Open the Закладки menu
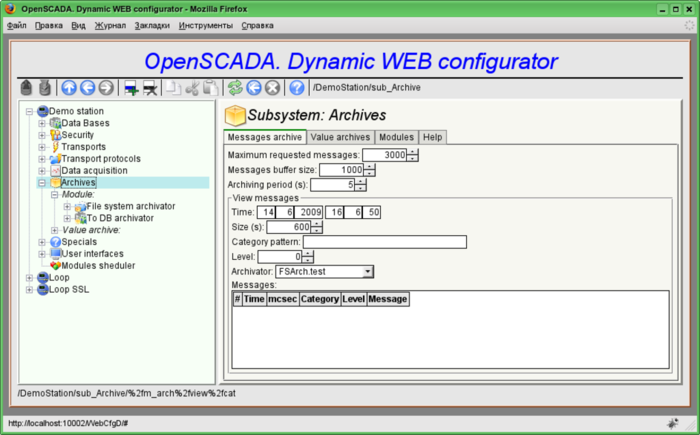Image resolution: width=700 pixels, height=435 pixels. coord(152,25)
